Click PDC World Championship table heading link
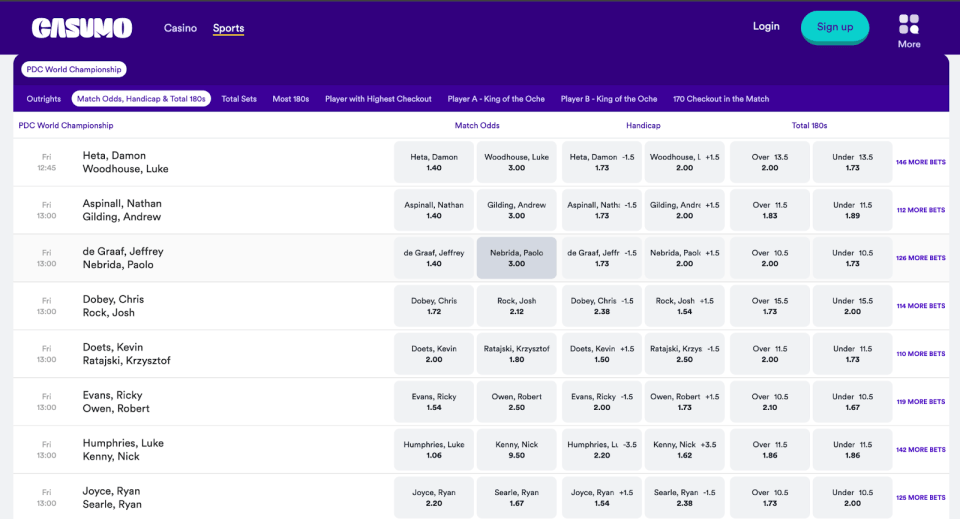This screenshot has width=960, height=519. coord(66,125)
